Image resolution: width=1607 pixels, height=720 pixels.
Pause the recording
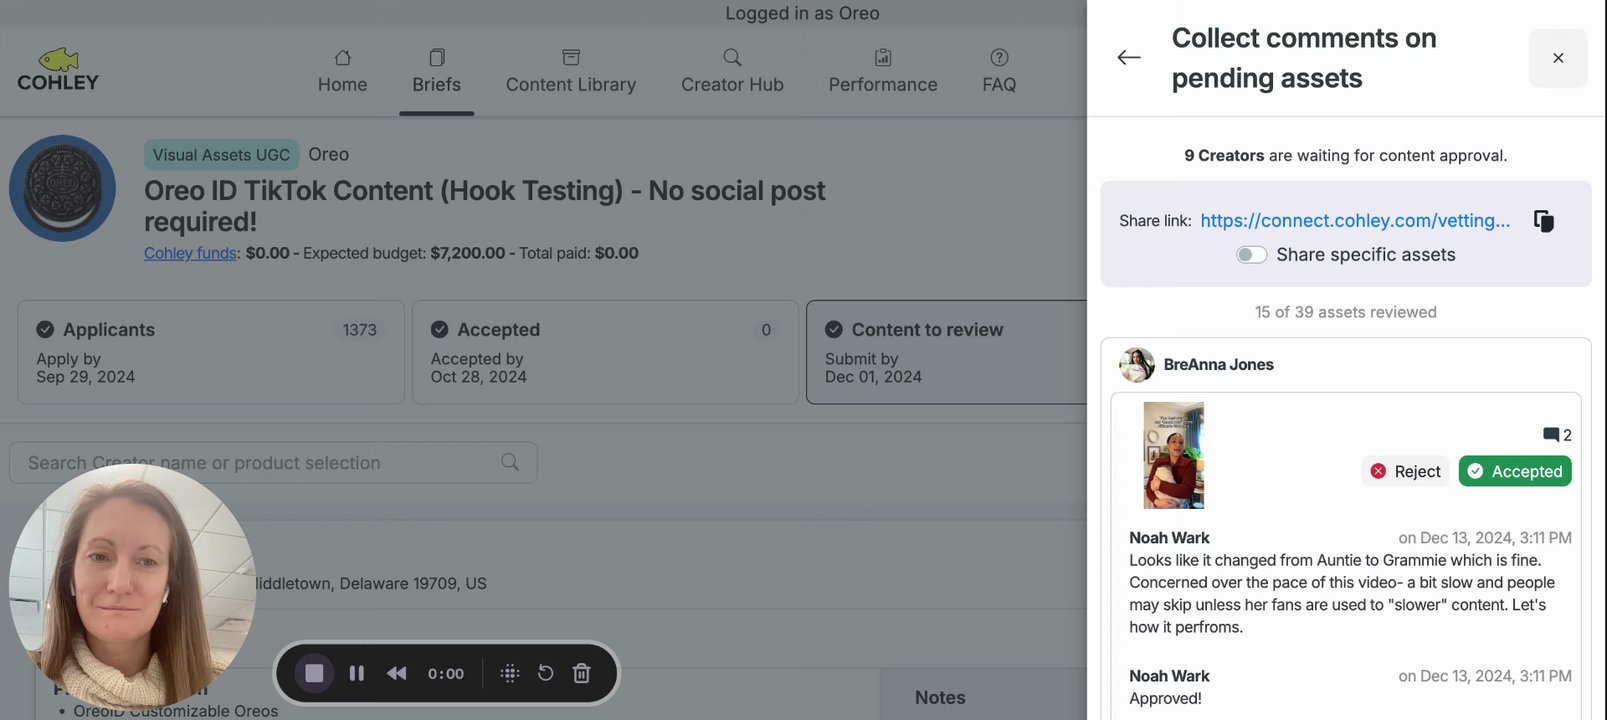356,673
